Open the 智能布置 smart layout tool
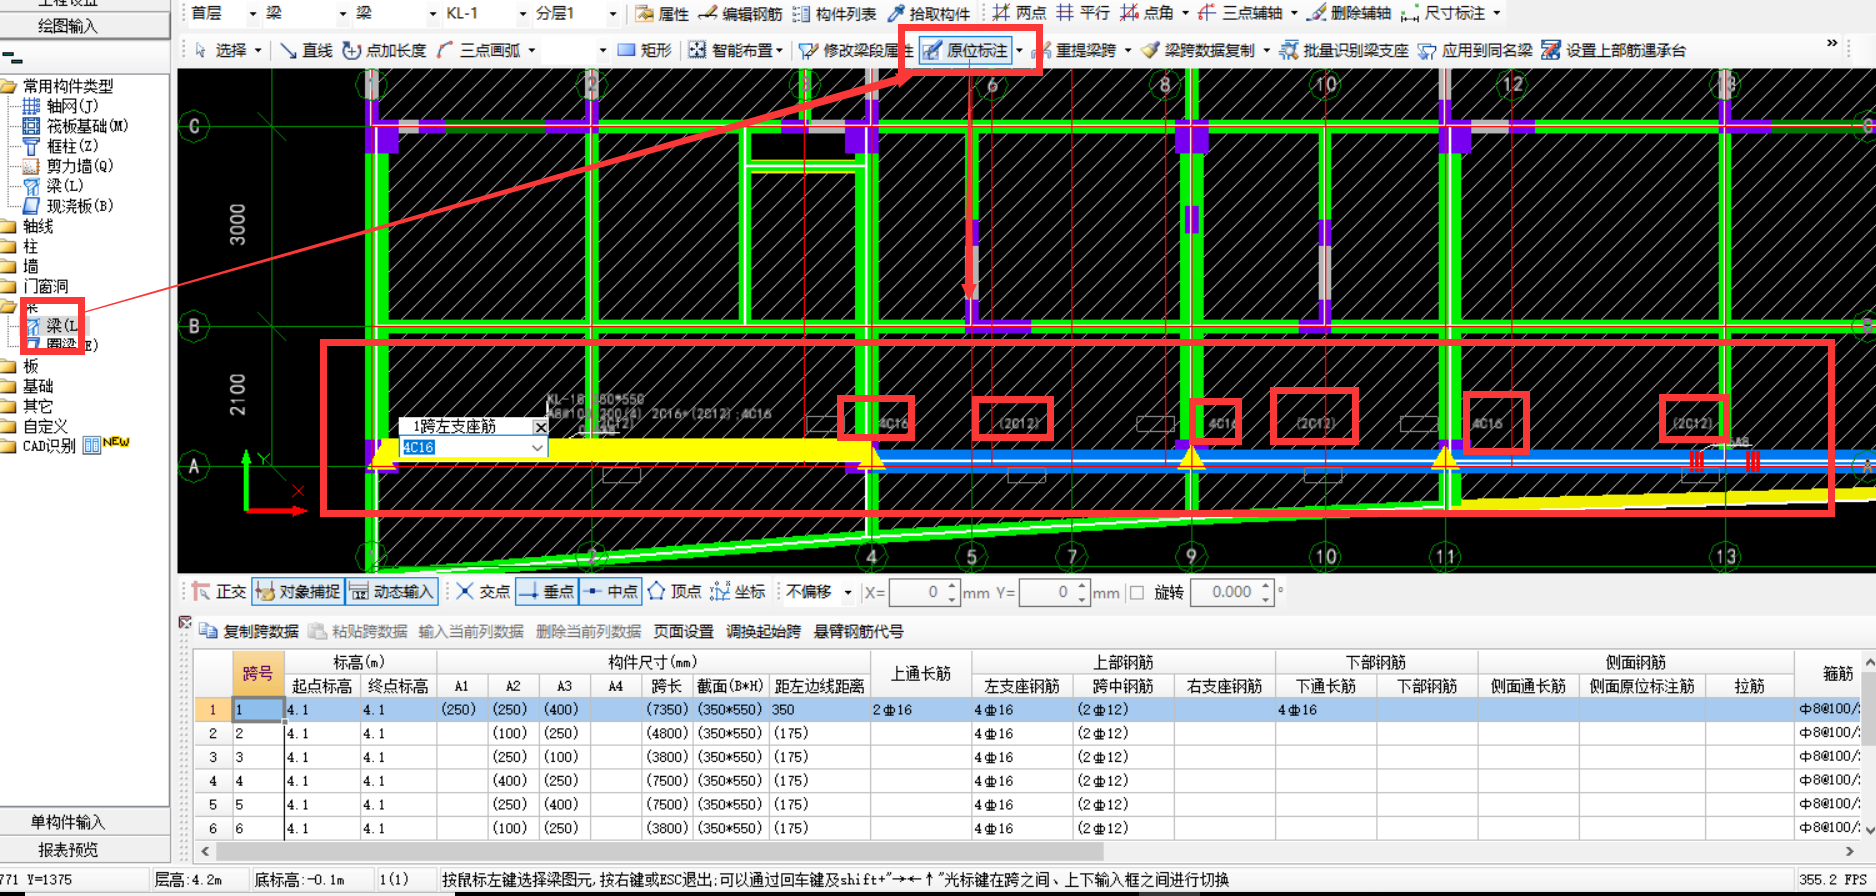This screenshot has height=896, width=1876. 730,50
